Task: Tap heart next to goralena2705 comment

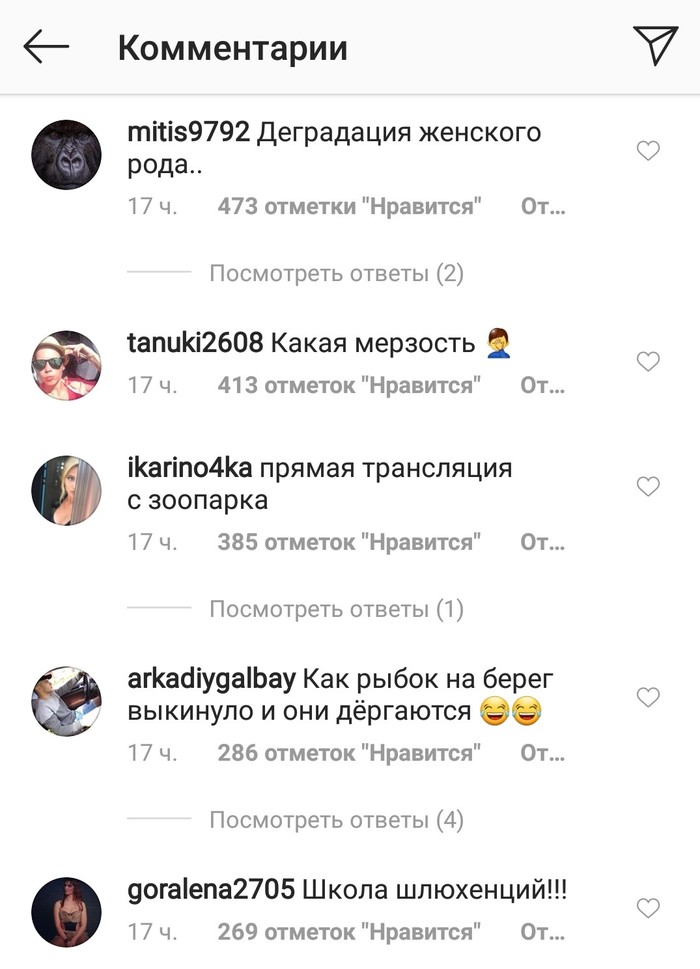Action: coord(648,908)
